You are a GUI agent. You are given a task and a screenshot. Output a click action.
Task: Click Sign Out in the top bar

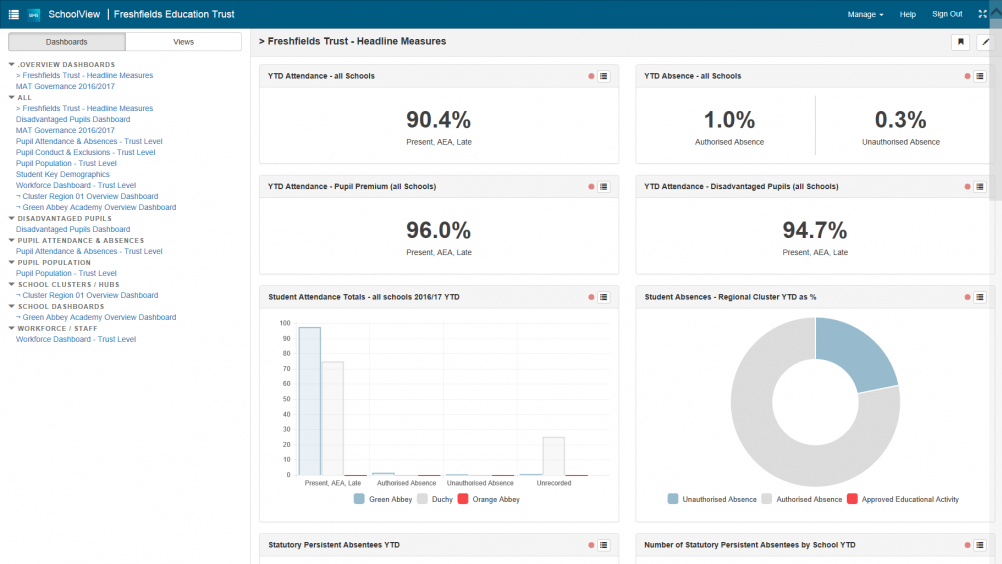click(x=946, y=14)
